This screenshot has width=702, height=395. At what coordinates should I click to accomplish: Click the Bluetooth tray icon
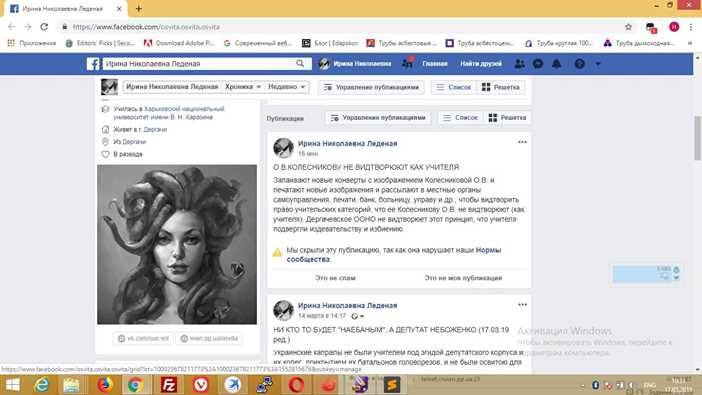coord(595,385)
